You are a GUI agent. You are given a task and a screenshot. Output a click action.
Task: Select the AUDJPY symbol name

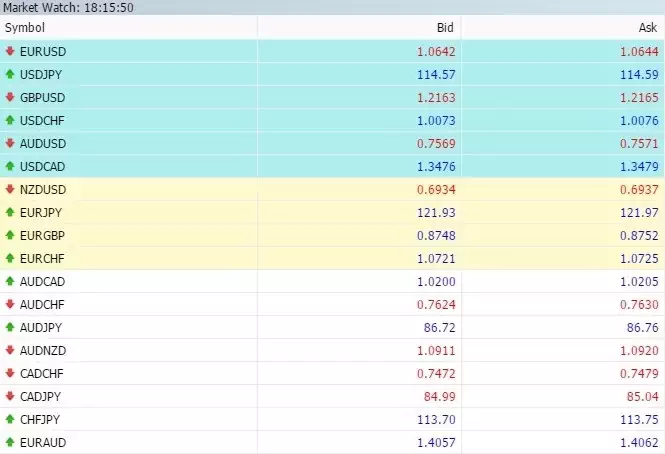41,328
